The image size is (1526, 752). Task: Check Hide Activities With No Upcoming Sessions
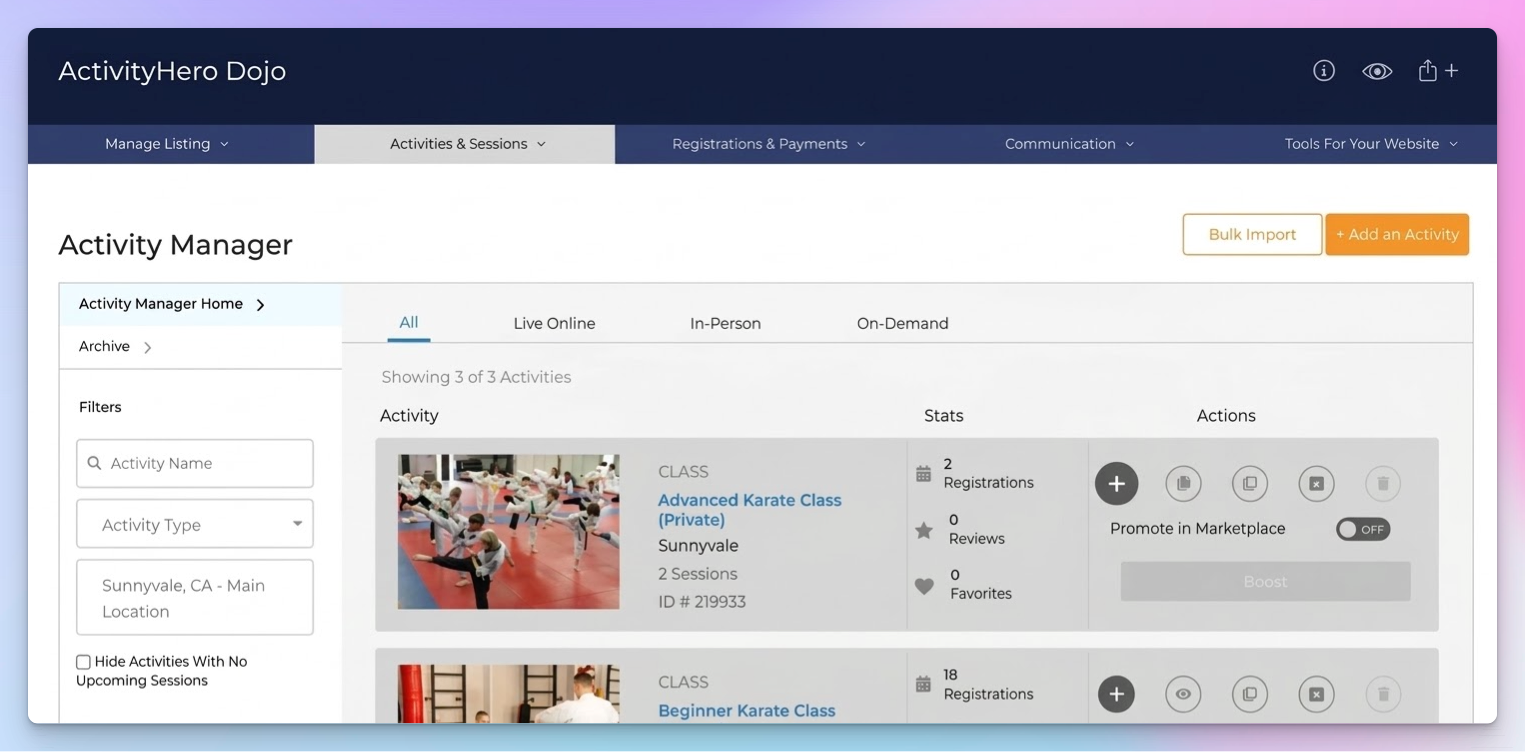[x=83, y=662]
